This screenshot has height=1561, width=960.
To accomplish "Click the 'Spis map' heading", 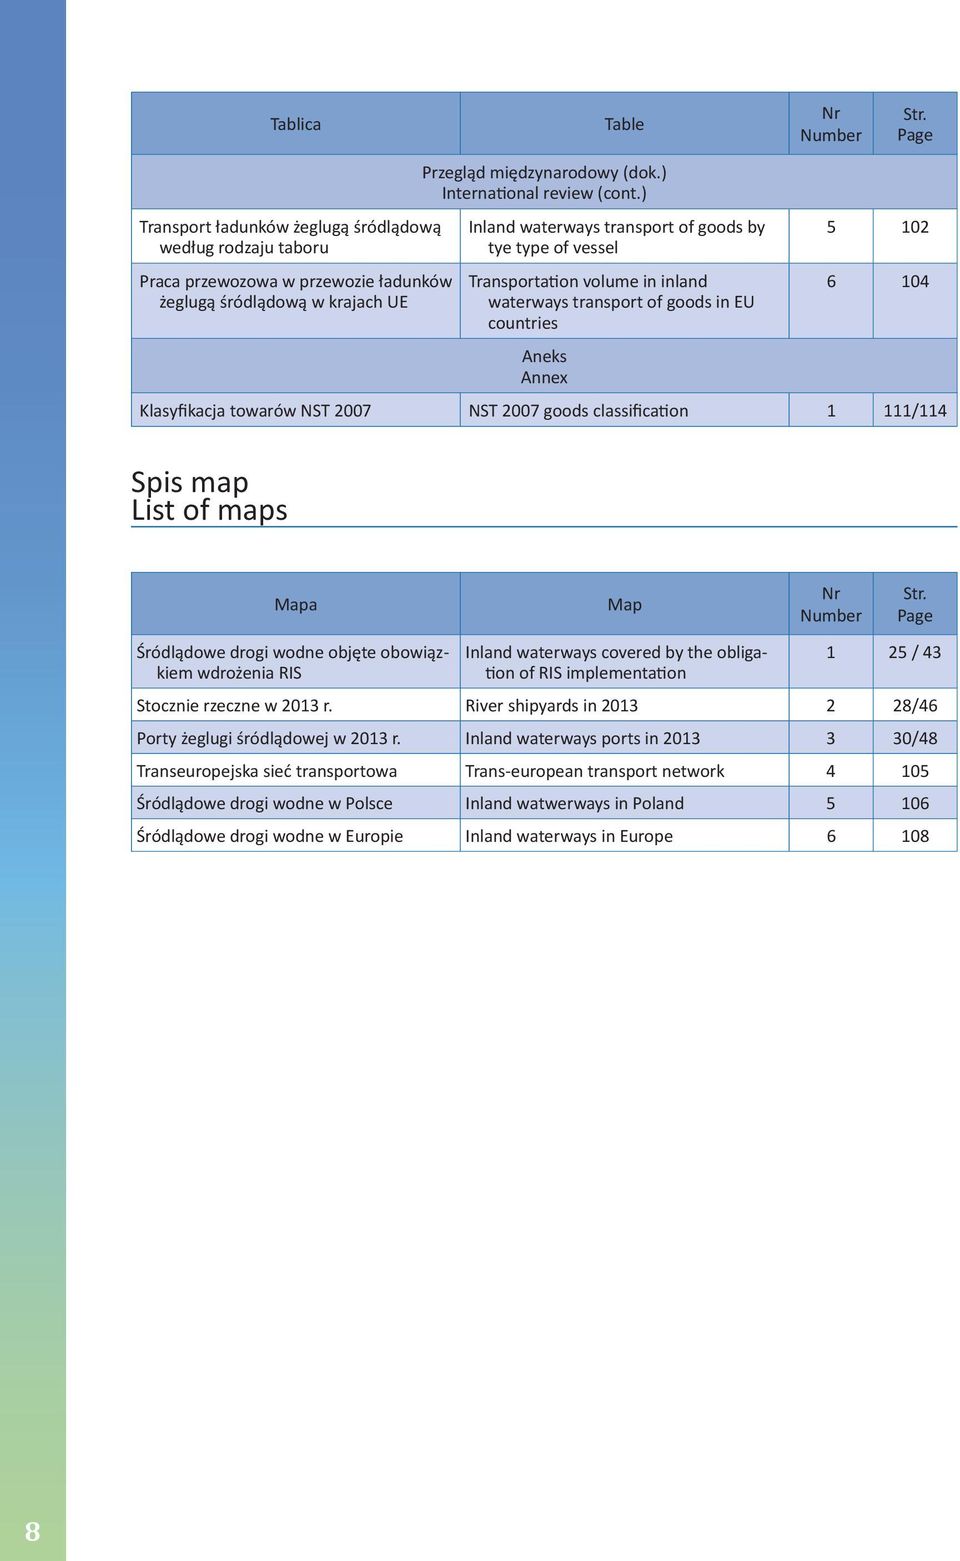I will [190, 482].
